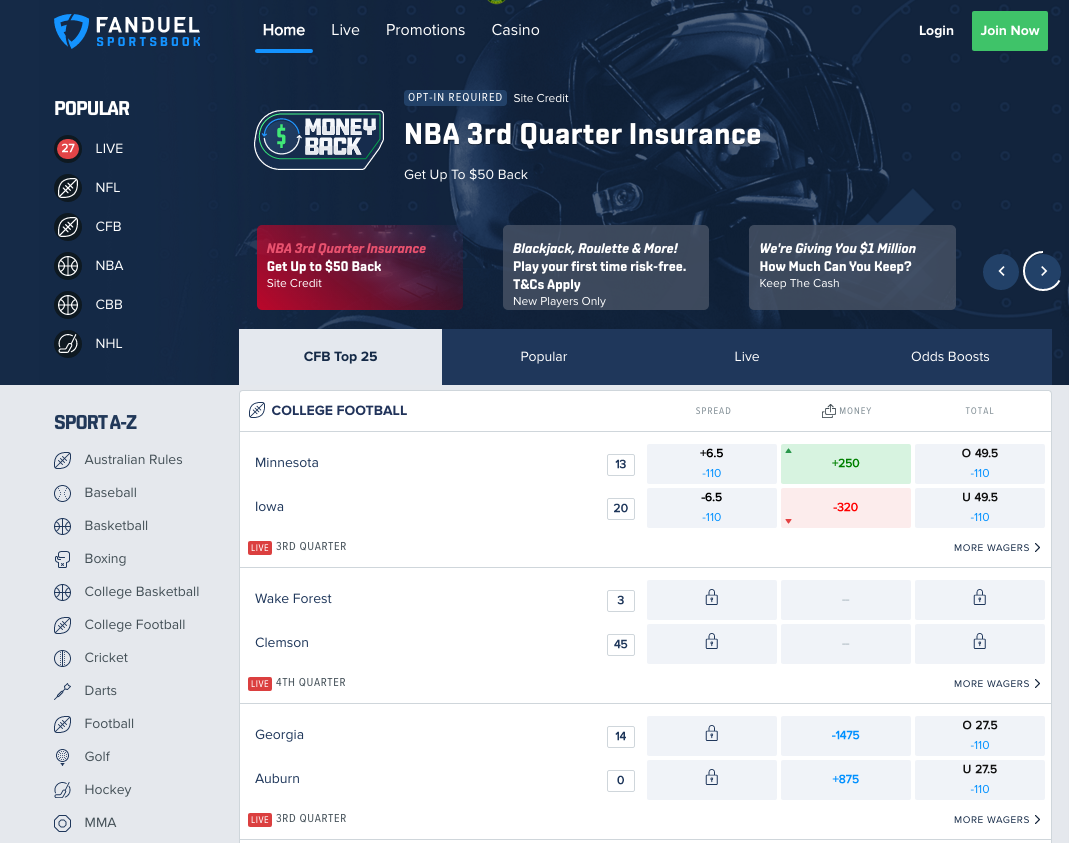Open the MMA sport icon
1069x843 pixels.
[65, 822]
